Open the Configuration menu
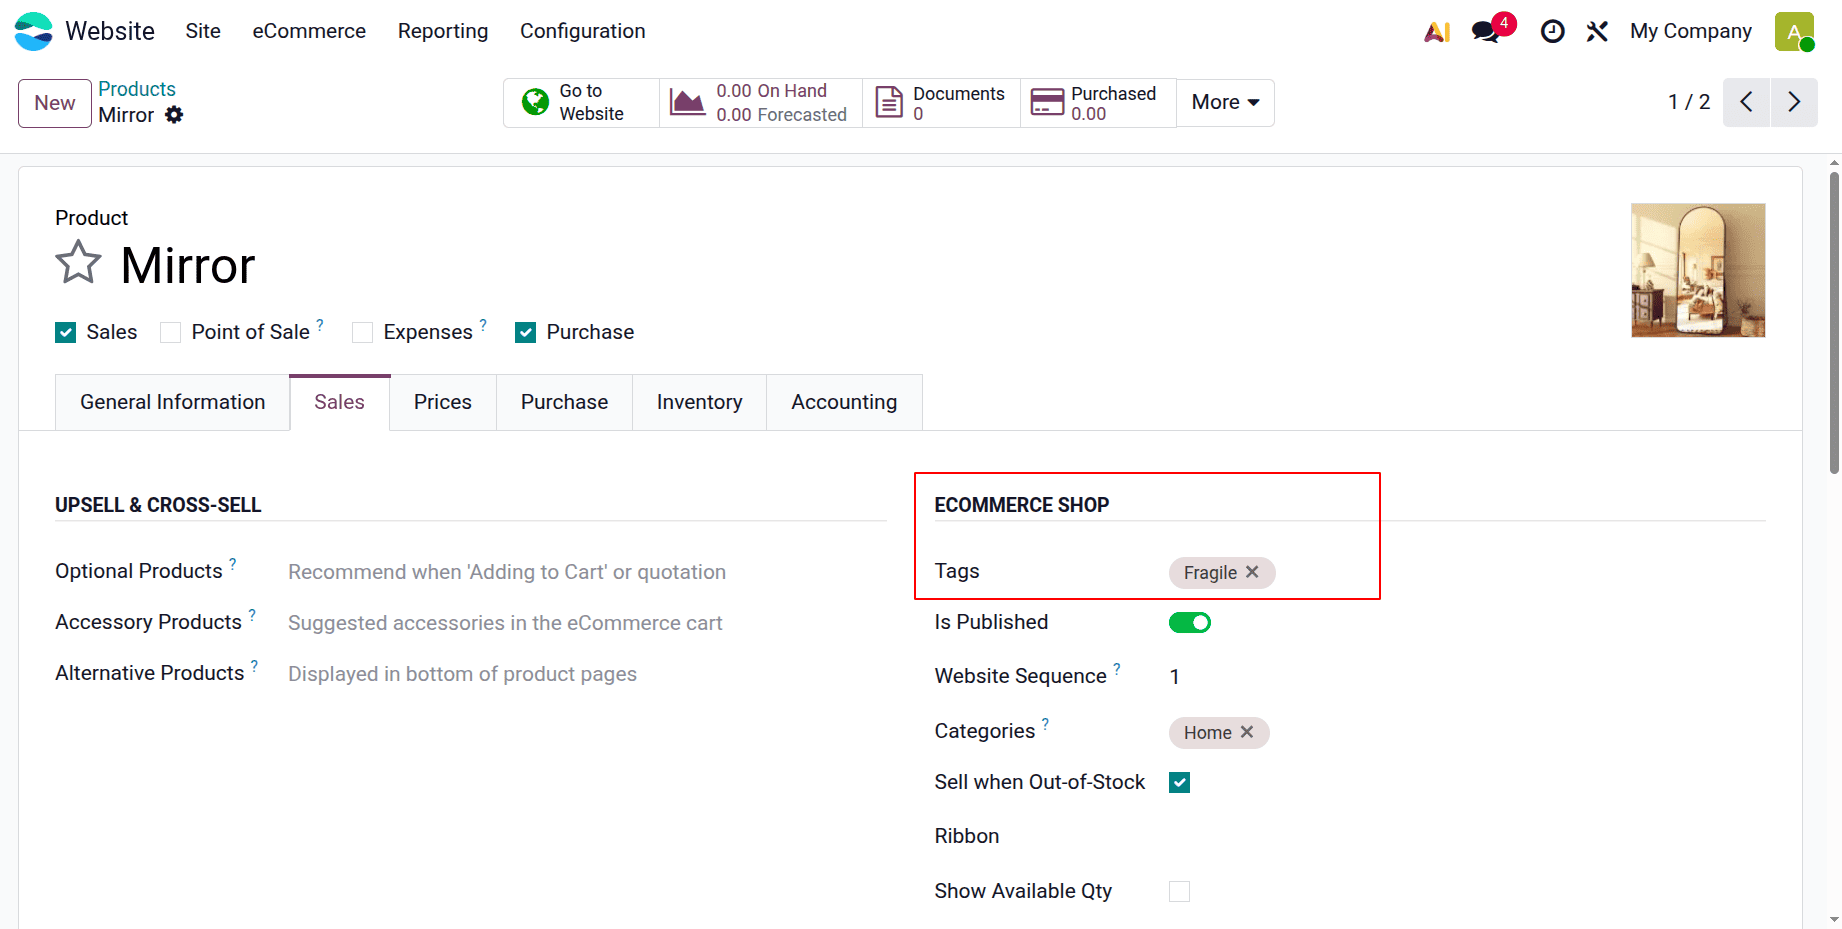The width and height of the screenshot is (1842, 929). [583, 31]
